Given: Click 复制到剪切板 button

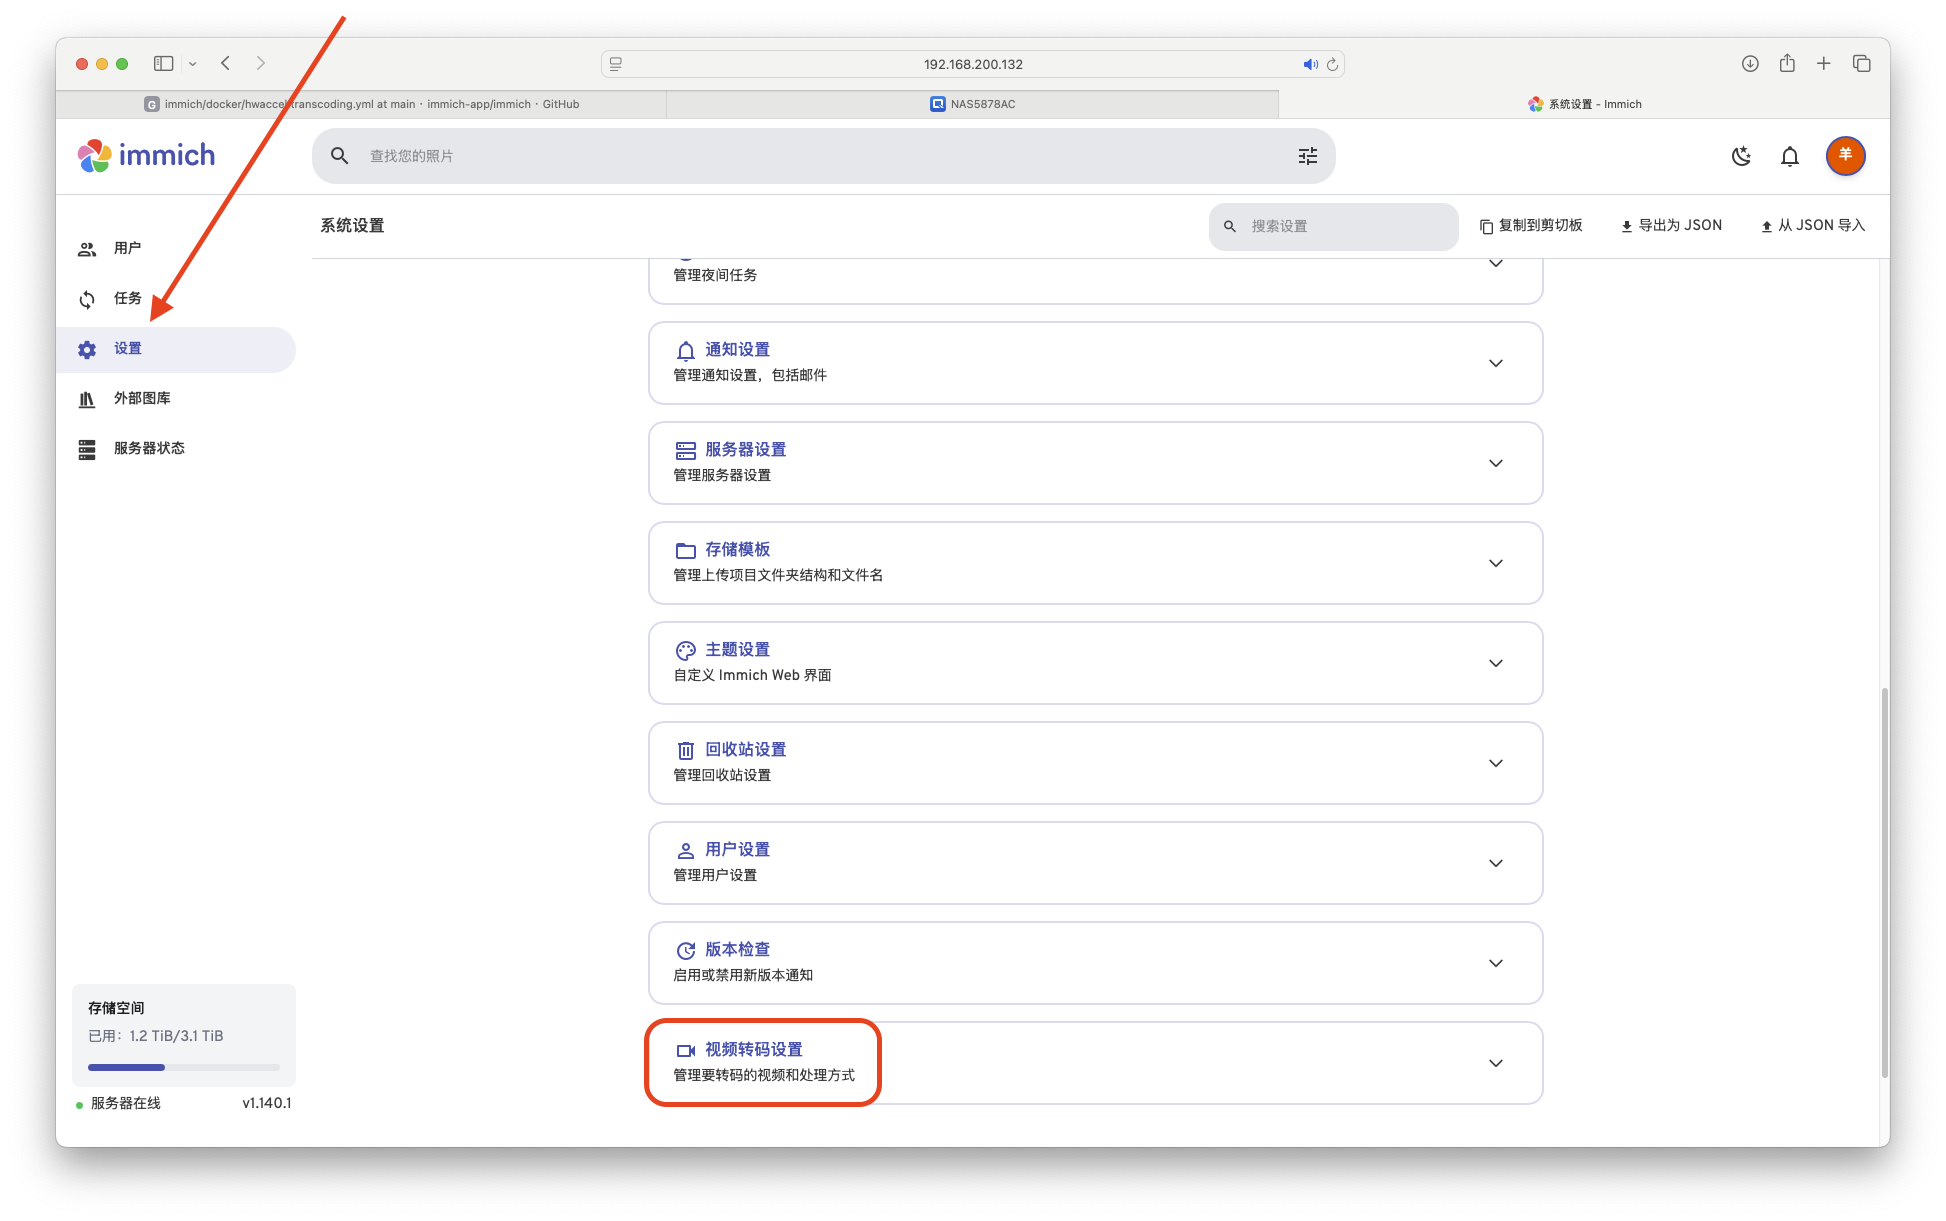Looking at the screenshot, I should pyautogui.click(x=1531, y=226).
